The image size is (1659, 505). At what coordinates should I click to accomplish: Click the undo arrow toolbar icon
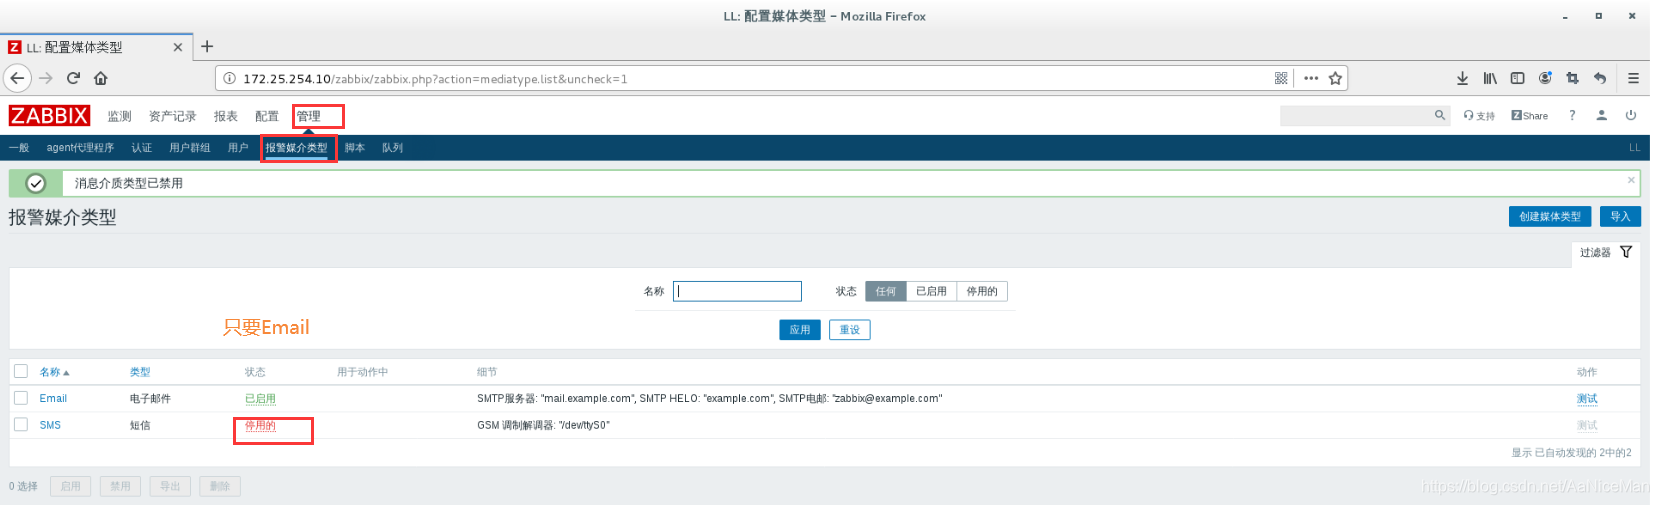pos(1600,78)
